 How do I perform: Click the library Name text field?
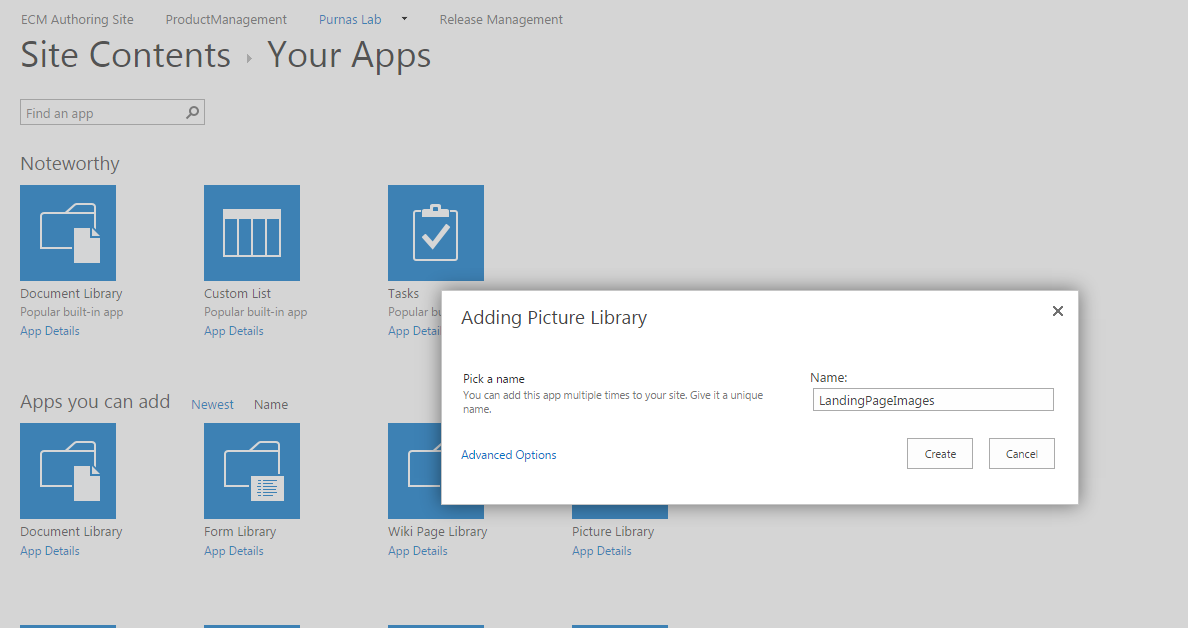coord(933,400)
